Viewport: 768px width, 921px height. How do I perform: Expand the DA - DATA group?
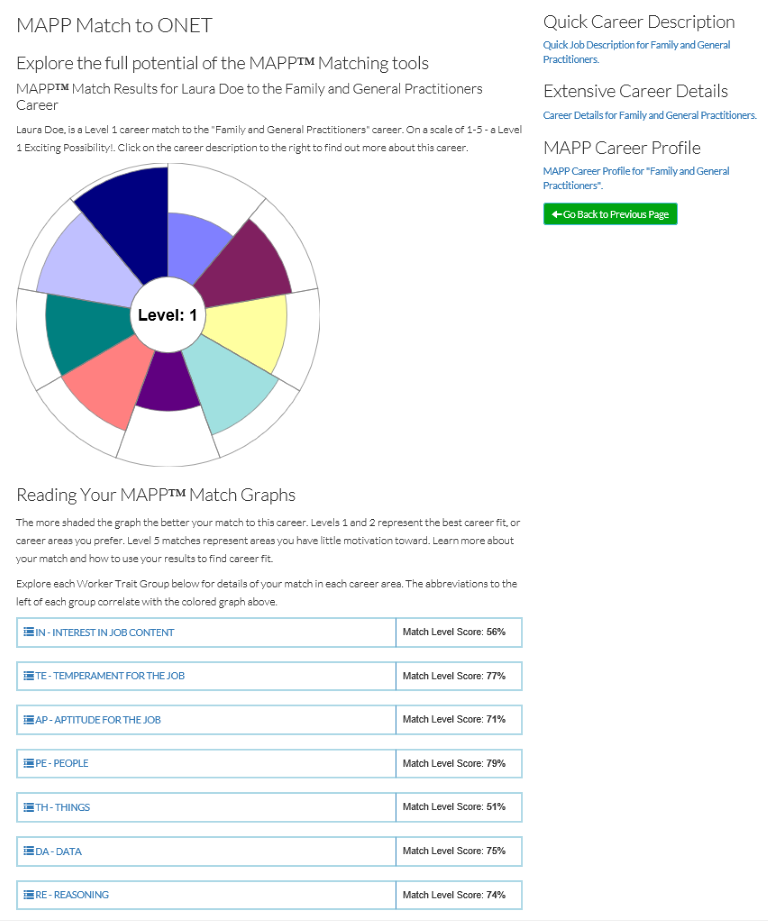click(206, 851)
